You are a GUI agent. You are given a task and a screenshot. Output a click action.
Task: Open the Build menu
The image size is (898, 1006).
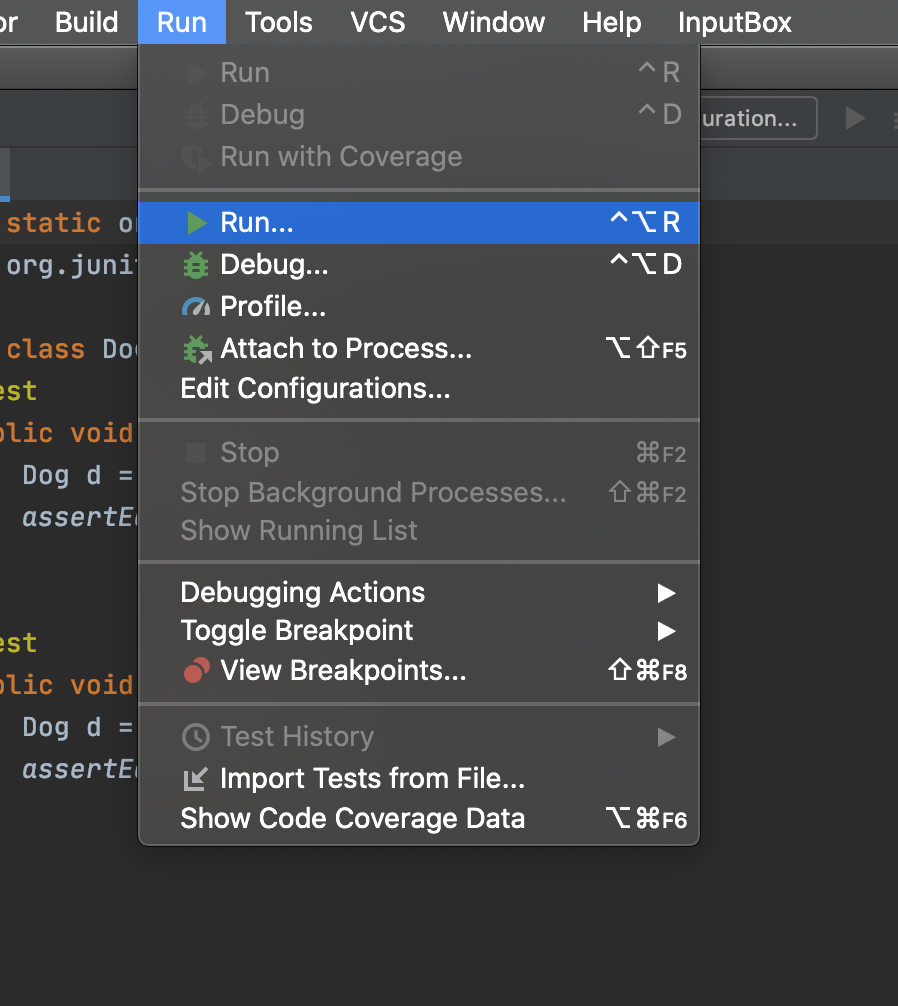pos(87,22)
